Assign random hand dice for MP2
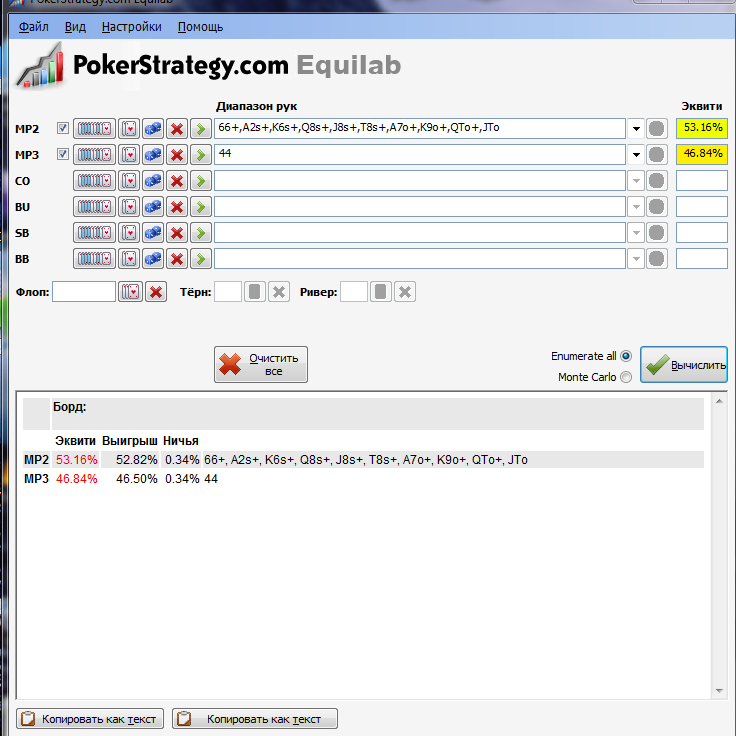 coord(153,128)
